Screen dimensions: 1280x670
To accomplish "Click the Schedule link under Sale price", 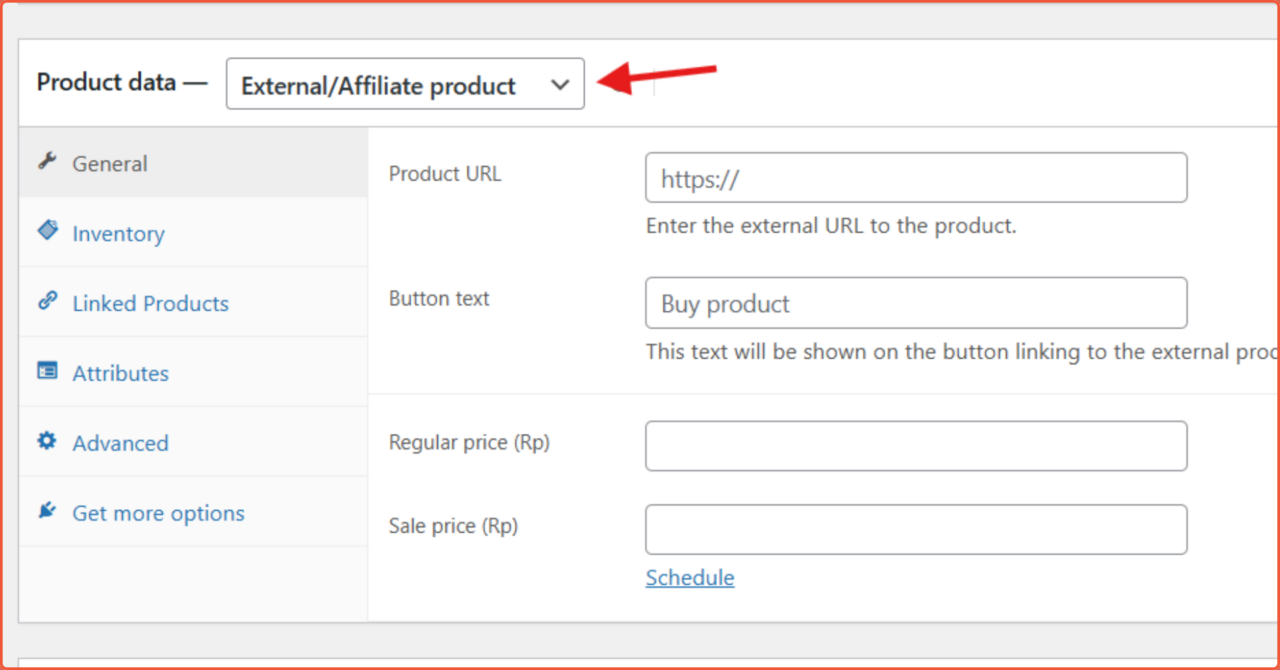I will pos(689,577).
